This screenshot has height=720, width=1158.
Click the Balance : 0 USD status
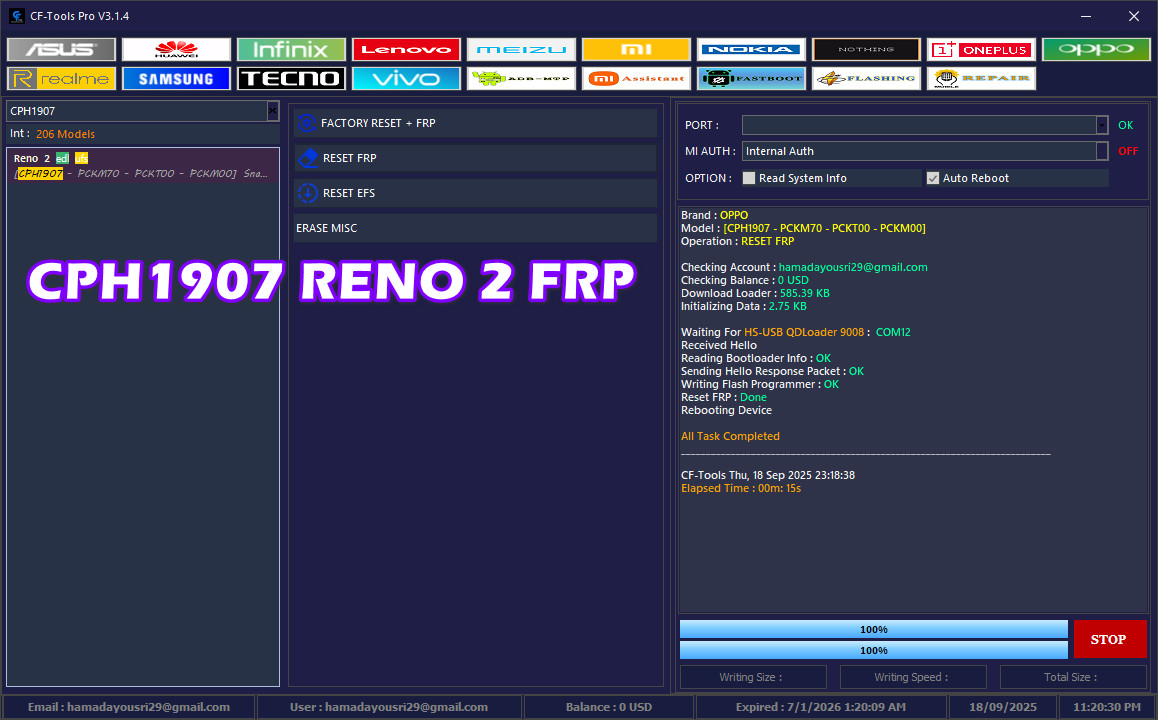click(609, 707)
